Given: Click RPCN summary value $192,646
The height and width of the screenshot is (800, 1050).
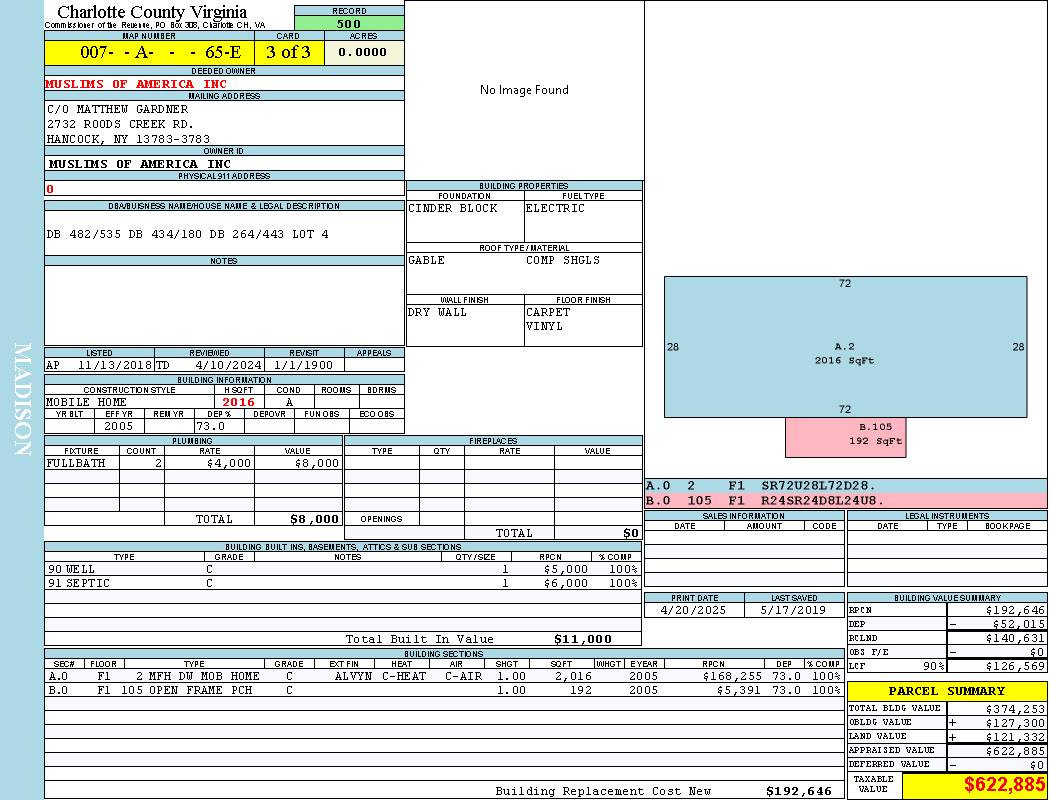Looking at the screenshot, I should pyautogui.click(x=1015, y=611).
